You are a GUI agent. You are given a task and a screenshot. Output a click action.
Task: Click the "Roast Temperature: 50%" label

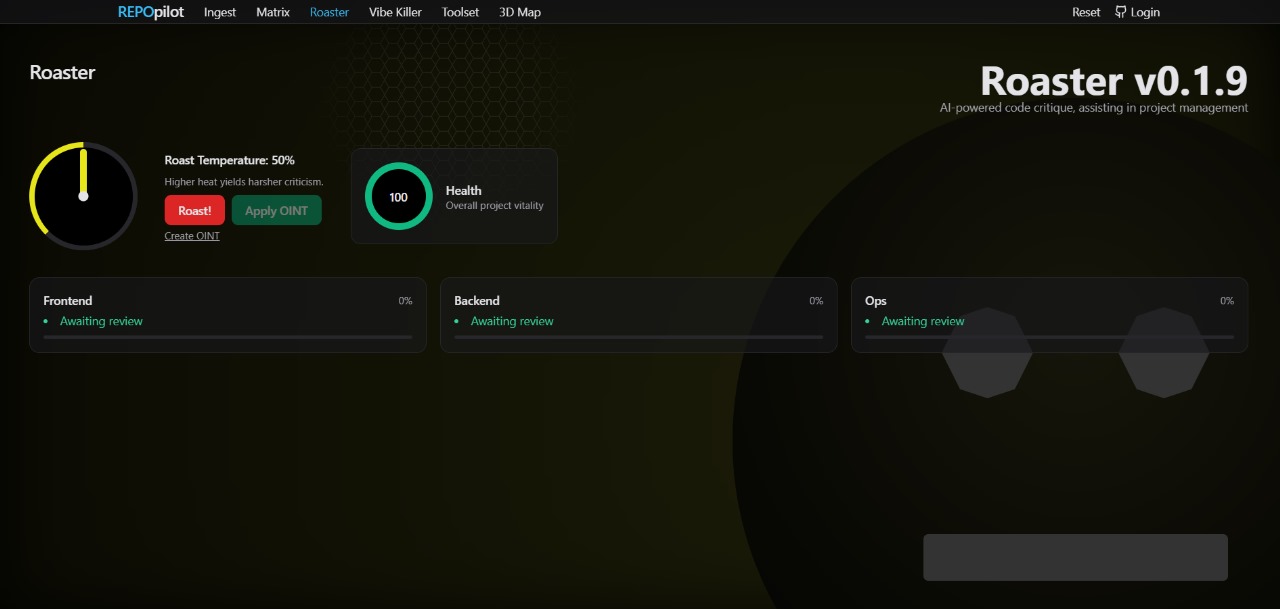[230, 160]
